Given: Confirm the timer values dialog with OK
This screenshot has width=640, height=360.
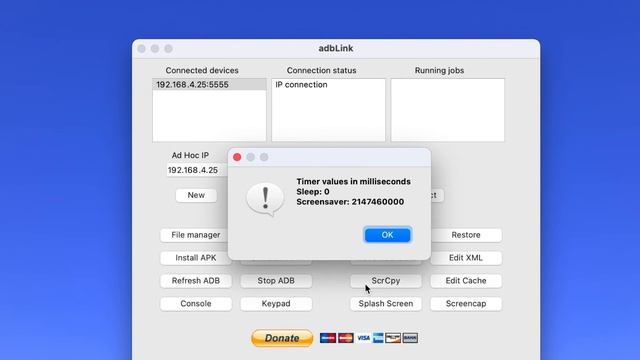Looking at the screenshot, I should click(387, 235).
